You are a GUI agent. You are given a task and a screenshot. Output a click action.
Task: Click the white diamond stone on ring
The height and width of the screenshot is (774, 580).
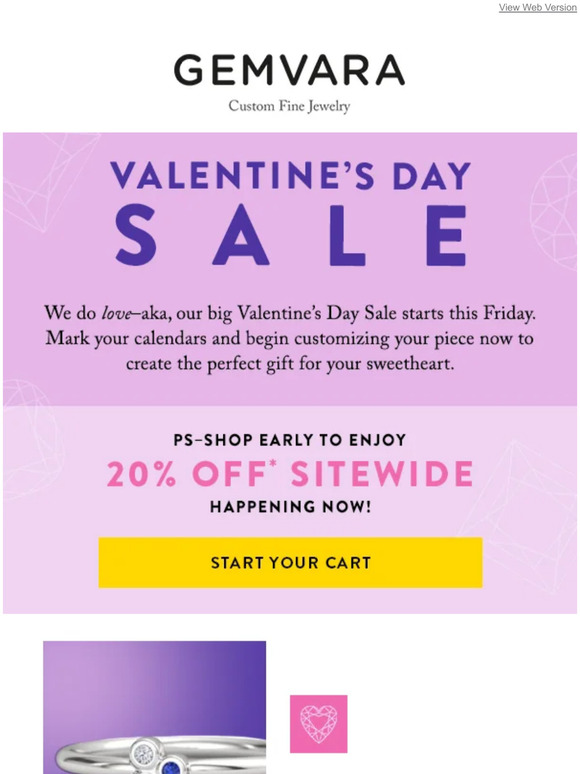(144, 753)
